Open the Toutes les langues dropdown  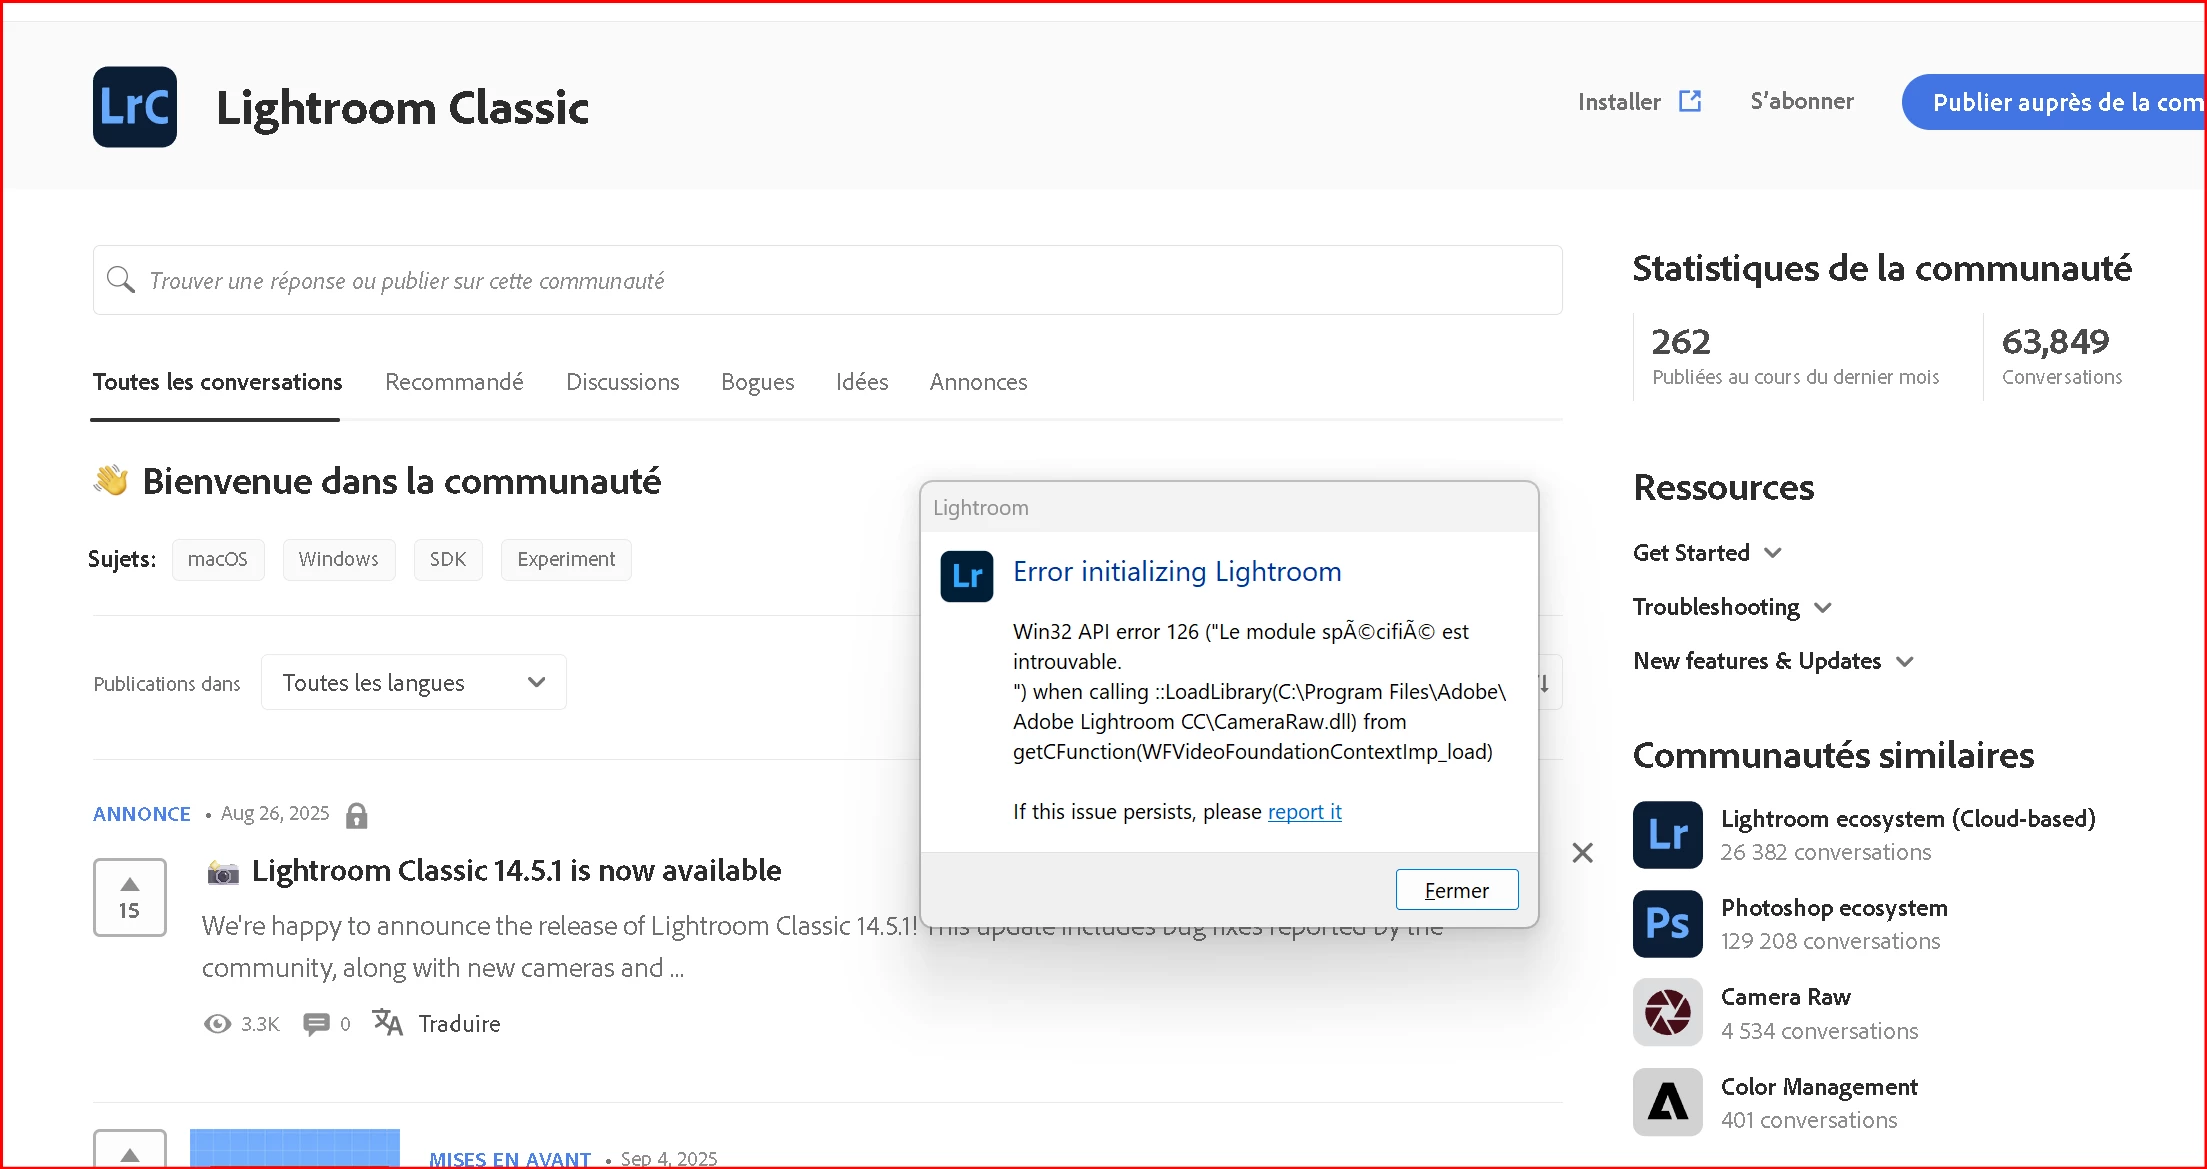pyautogui.click(x=414, y=683)
